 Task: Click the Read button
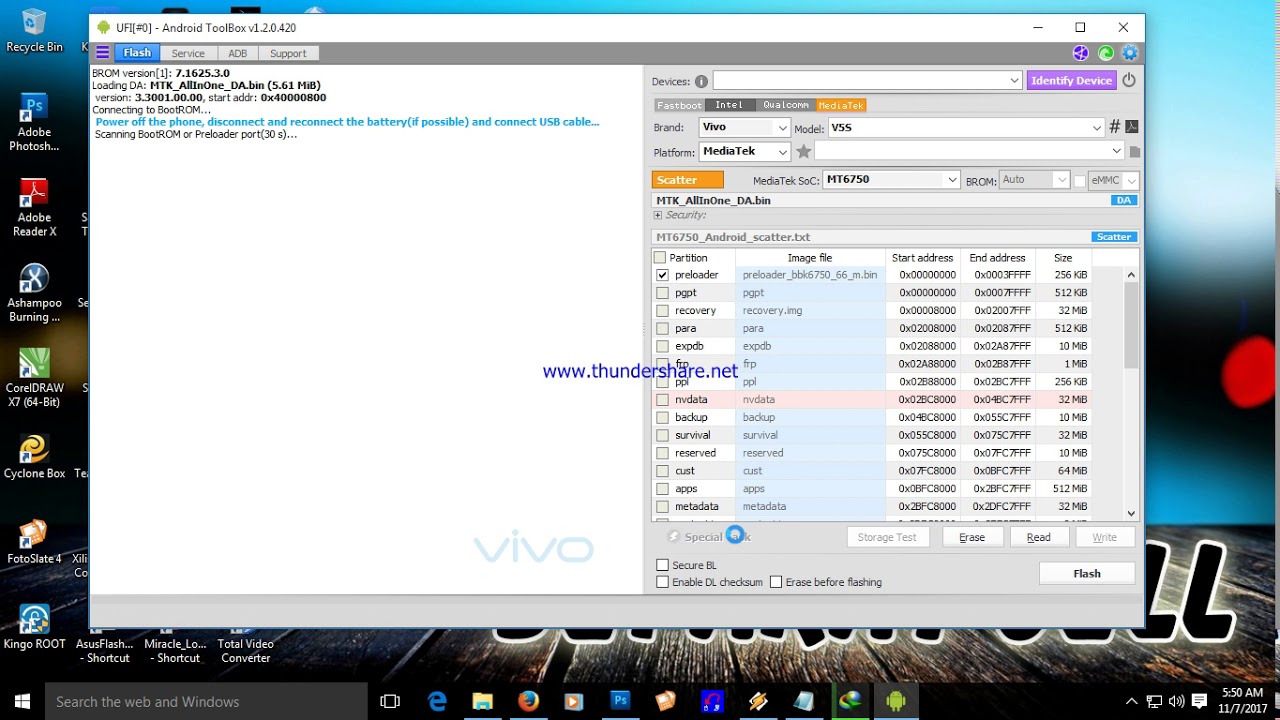tap(1038, 537)
